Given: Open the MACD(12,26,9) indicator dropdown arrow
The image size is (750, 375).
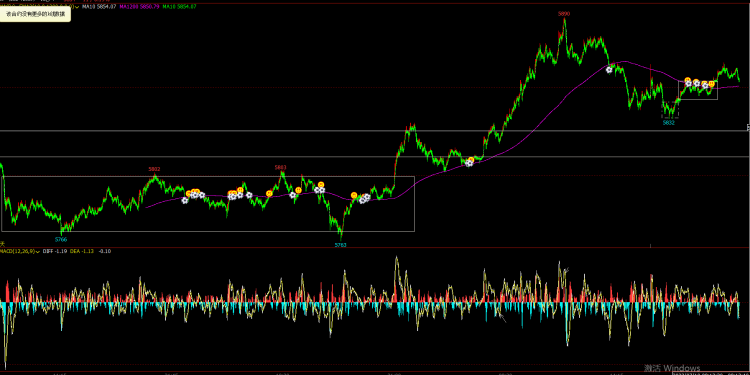Looking at the screenshot, I should point(39,251).
